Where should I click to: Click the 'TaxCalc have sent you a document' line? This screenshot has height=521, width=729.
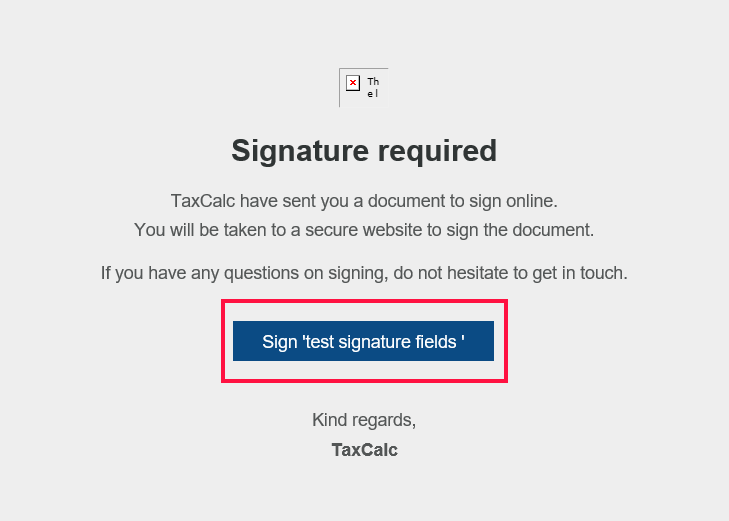pyautogui.click(x=364, y=201)
